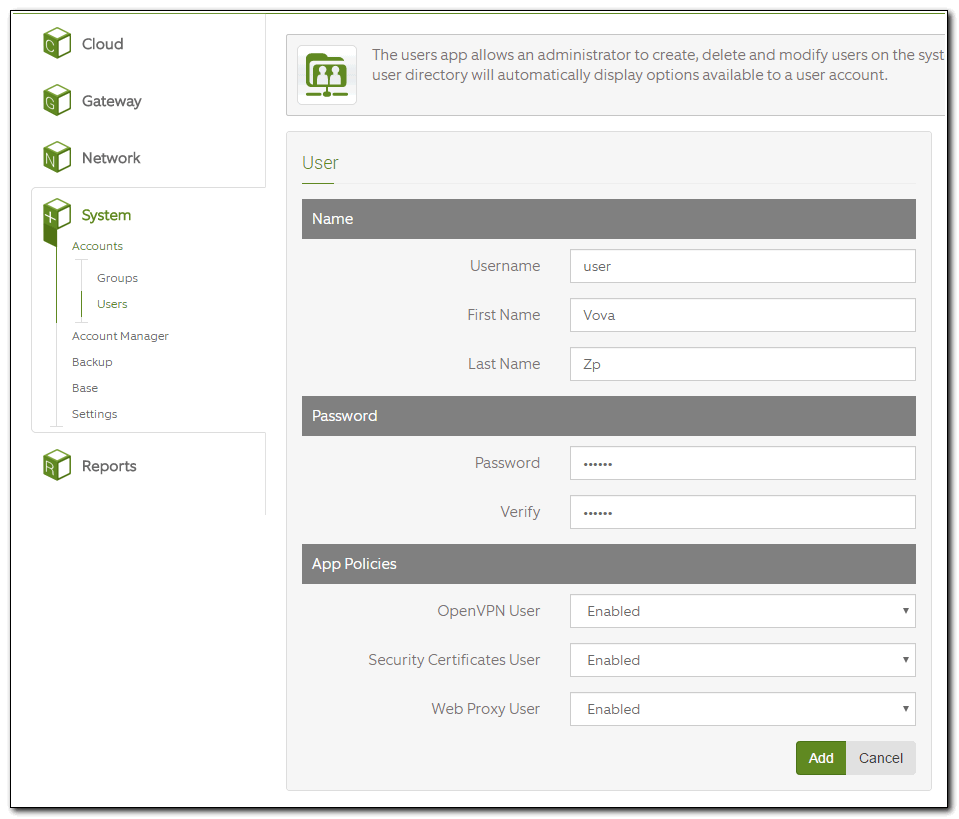Open the Backup menu item
Viewport: 959px width, 819px height.
pos(92,362)
